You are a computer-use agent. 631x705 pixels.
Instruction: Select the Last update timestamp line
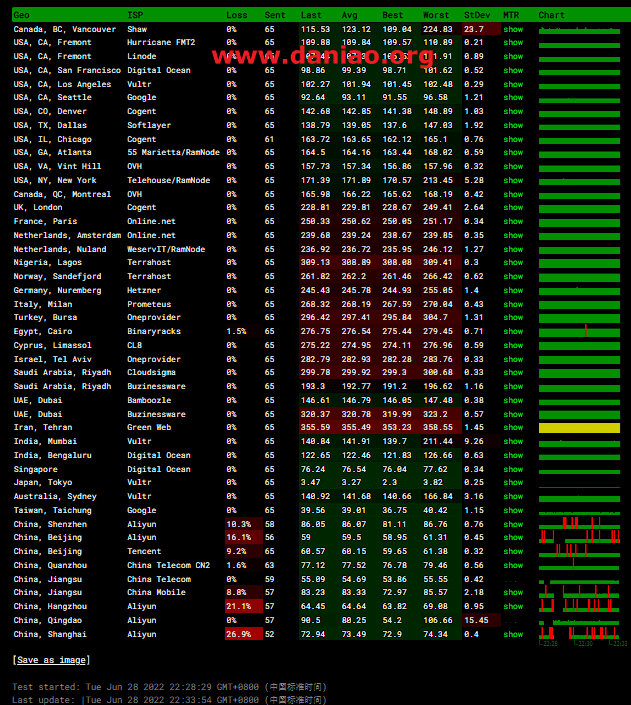169,700
